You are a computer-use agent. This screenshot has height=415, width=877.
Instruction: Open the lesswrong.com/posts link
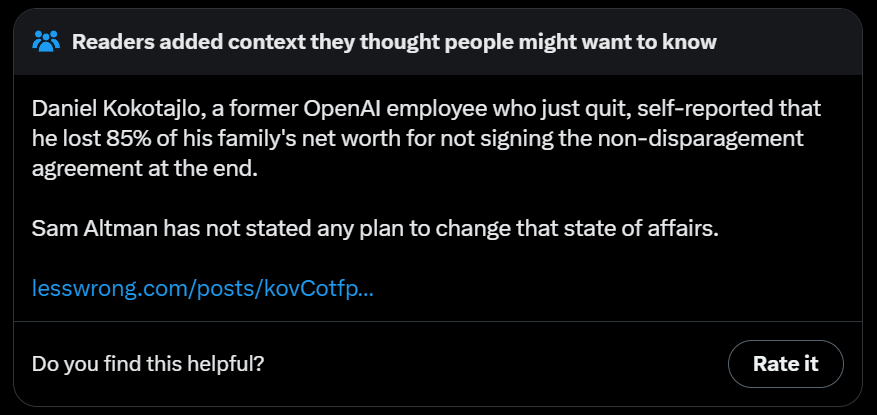[x=202, y=289]
